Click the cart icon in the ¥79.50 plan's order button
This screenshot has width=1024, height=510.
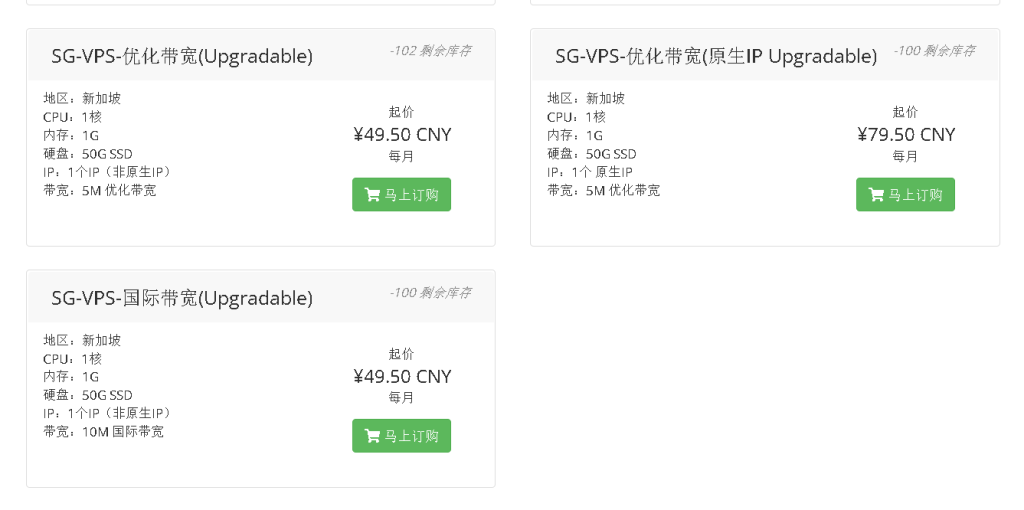pyautogui.click(x=876, y=195)
